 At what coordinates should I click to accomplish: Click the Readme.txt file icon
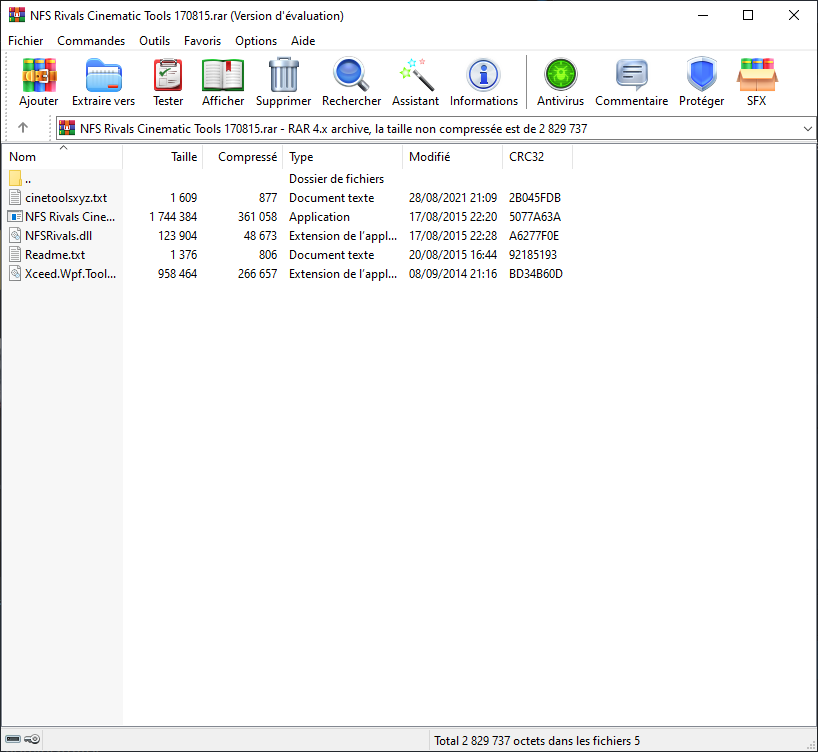[x=15, y=255]
